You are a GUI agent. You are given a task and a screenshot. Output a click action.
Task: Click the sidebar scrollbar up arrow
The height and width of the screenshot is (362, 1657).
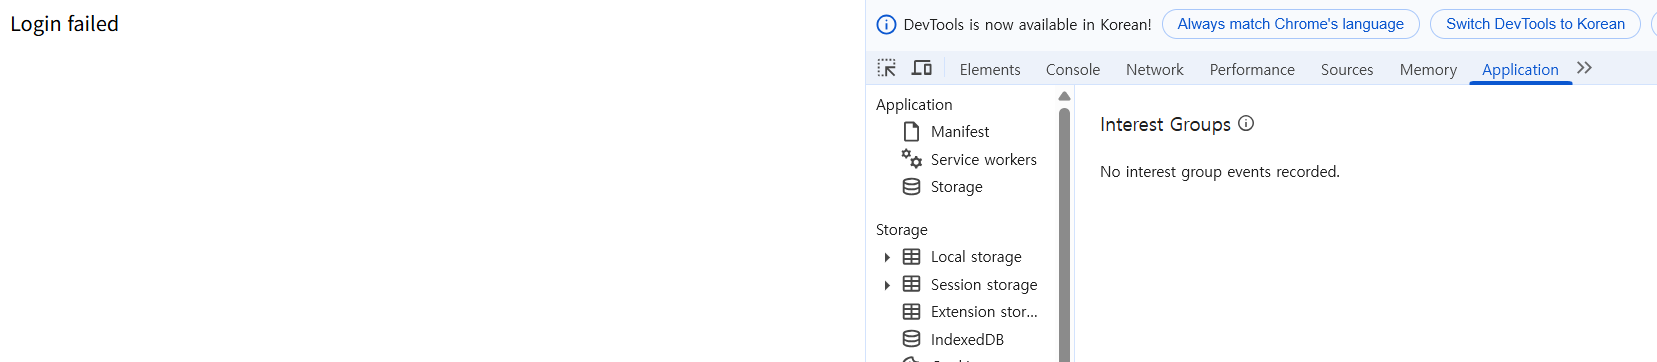coord(1064,97)
